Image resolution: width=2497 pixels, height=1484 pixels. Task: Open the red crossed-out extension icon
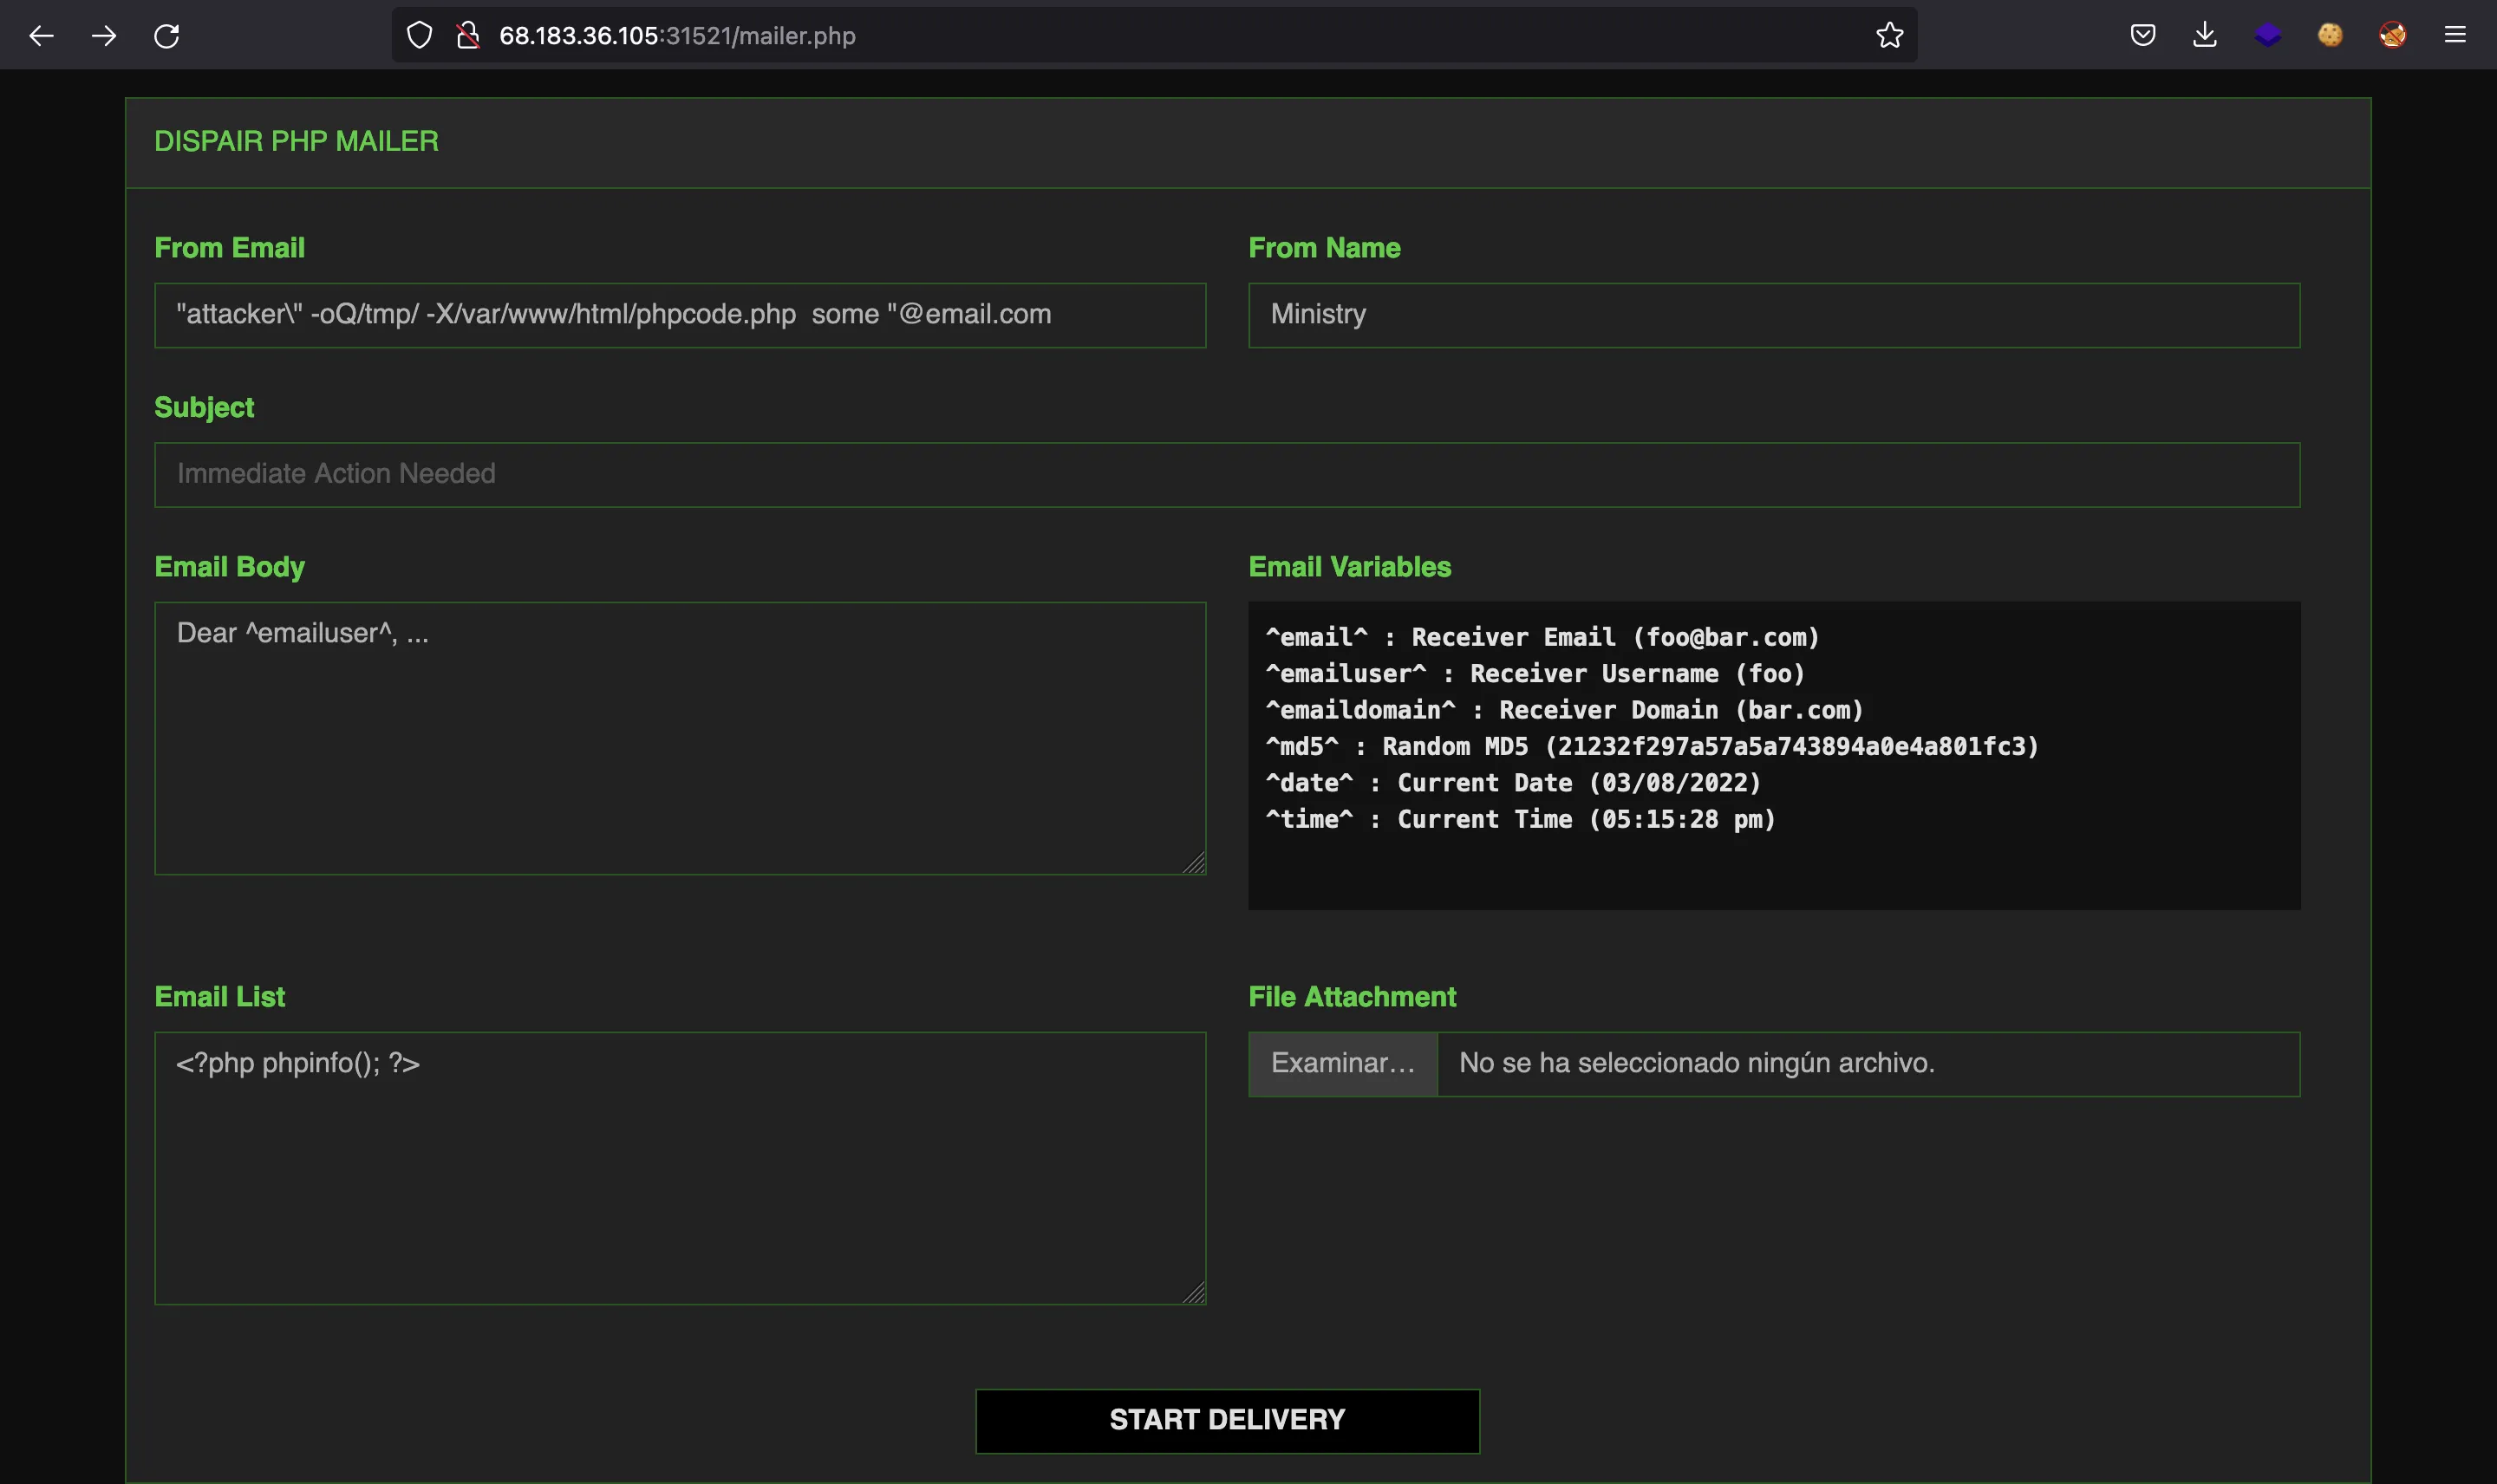[x=2393, y=35]
